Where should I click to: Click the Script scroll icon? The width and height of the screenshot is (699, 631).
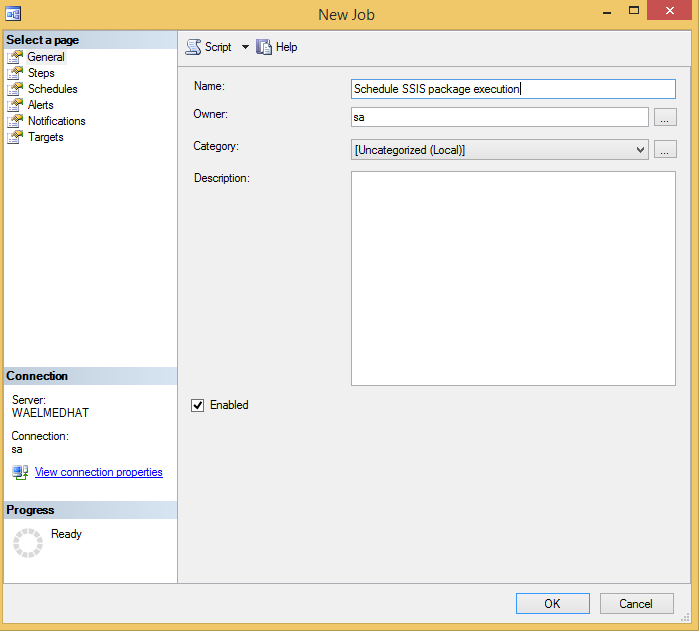tap(193, 47)
